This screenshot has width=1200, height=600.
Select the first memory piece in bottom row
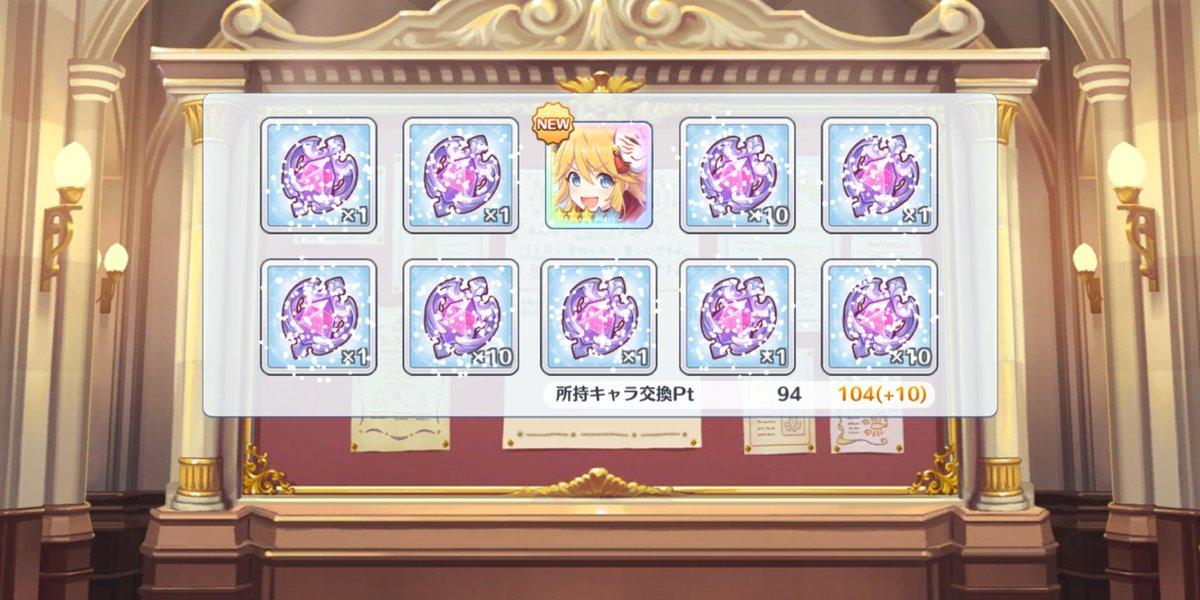319,317
